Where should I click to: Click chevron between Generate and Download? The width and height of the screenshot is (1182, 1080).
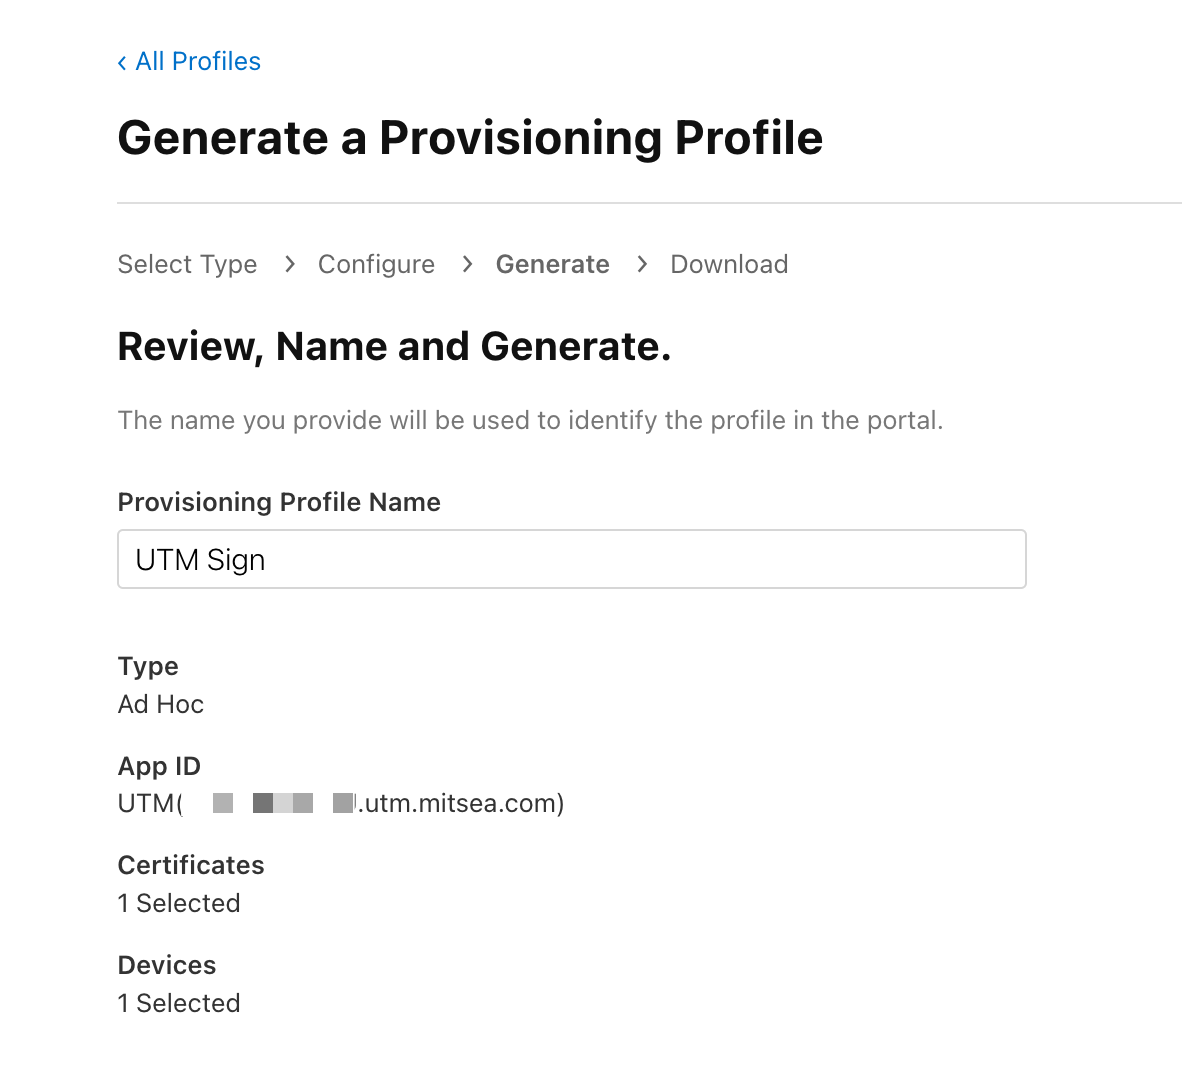(x=642, y=264)
